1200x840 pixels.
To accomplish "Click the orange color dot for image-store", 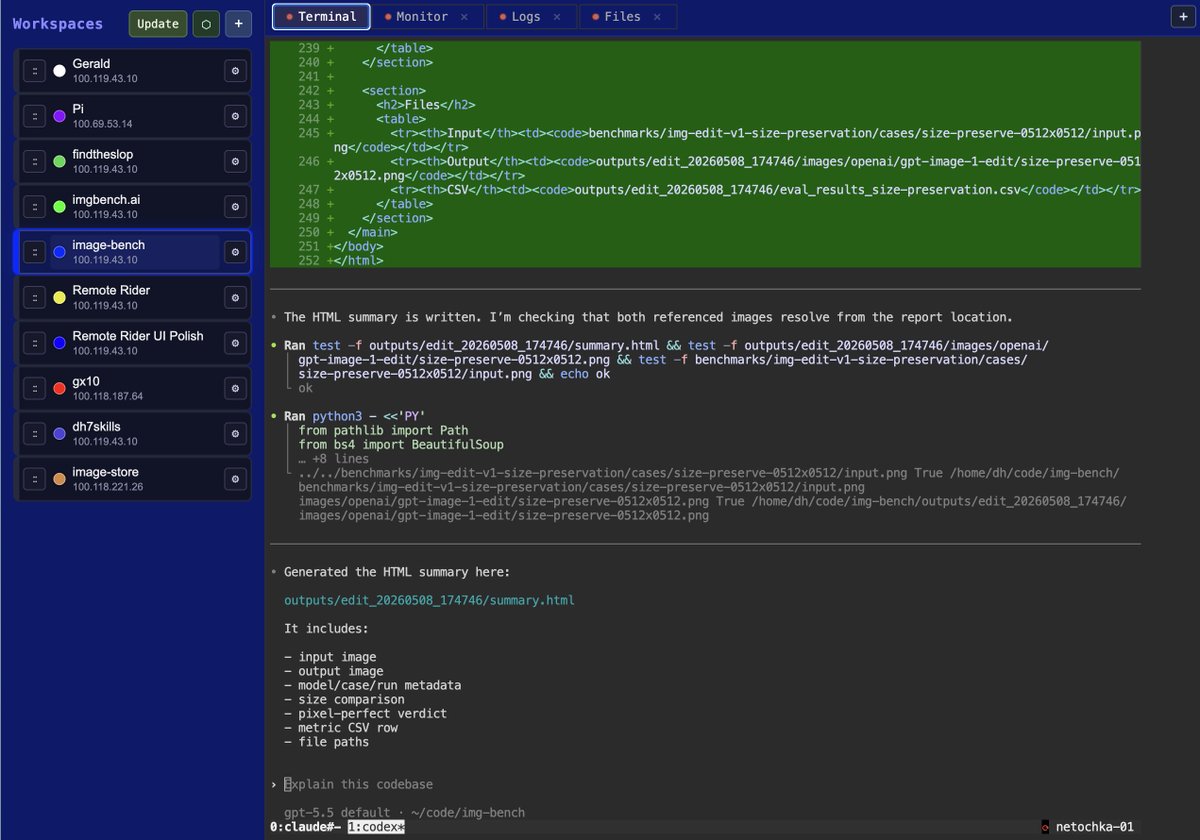I will tap(59, 479).
